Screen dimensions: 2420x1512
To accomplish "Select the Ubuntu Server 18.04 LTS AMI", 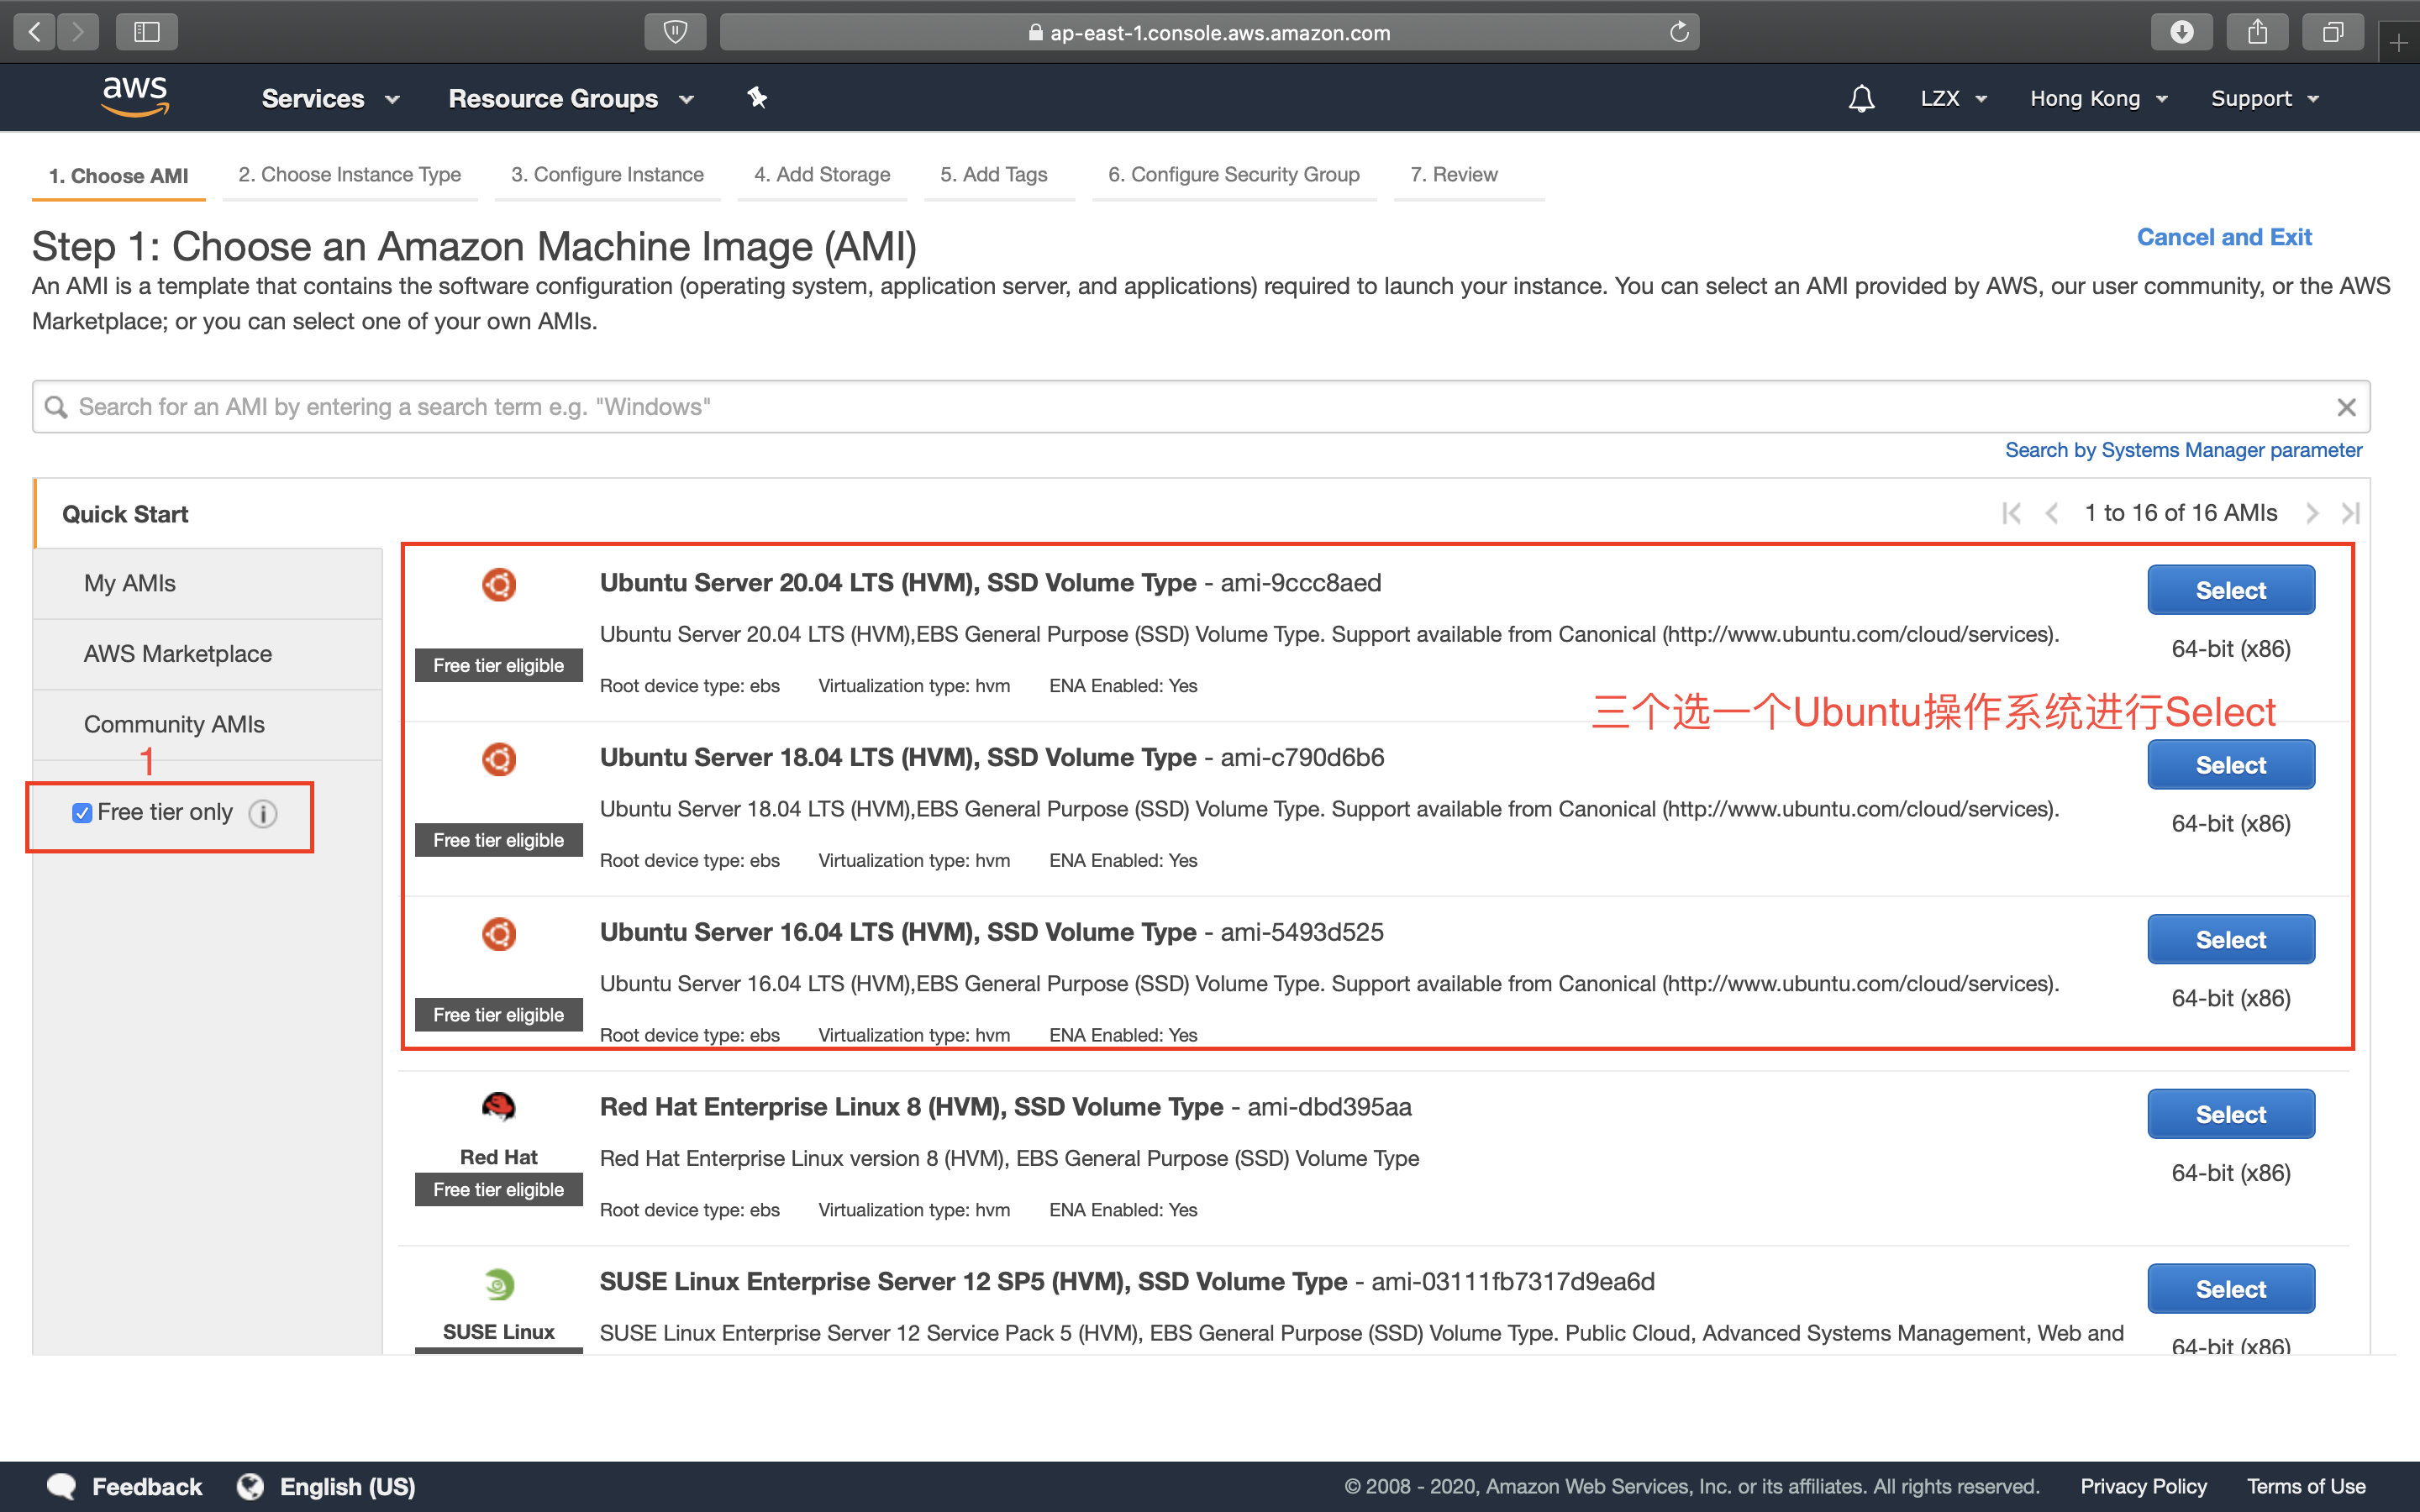I will (2230, 765).
